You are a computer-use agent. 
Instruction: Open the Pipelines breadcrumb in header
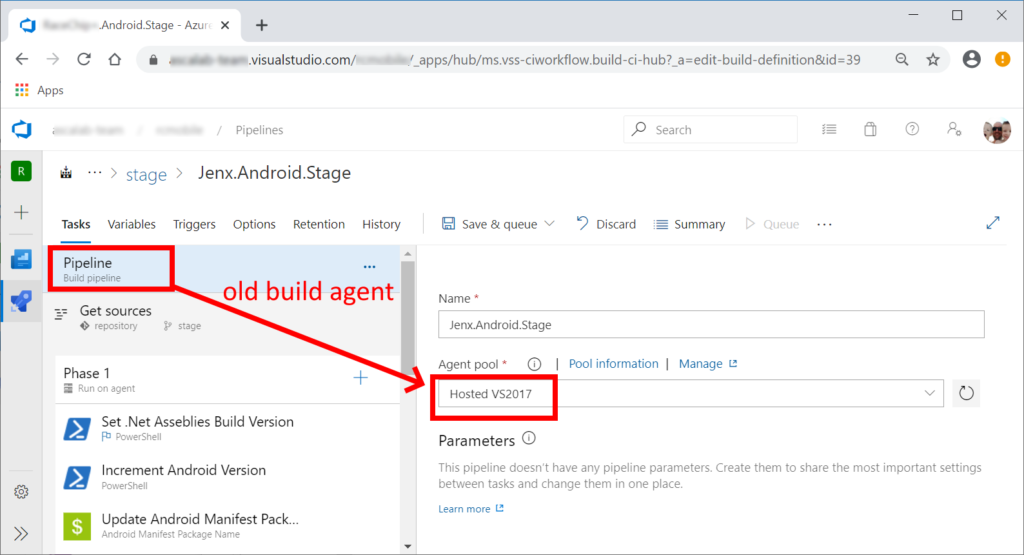[259, 130]
